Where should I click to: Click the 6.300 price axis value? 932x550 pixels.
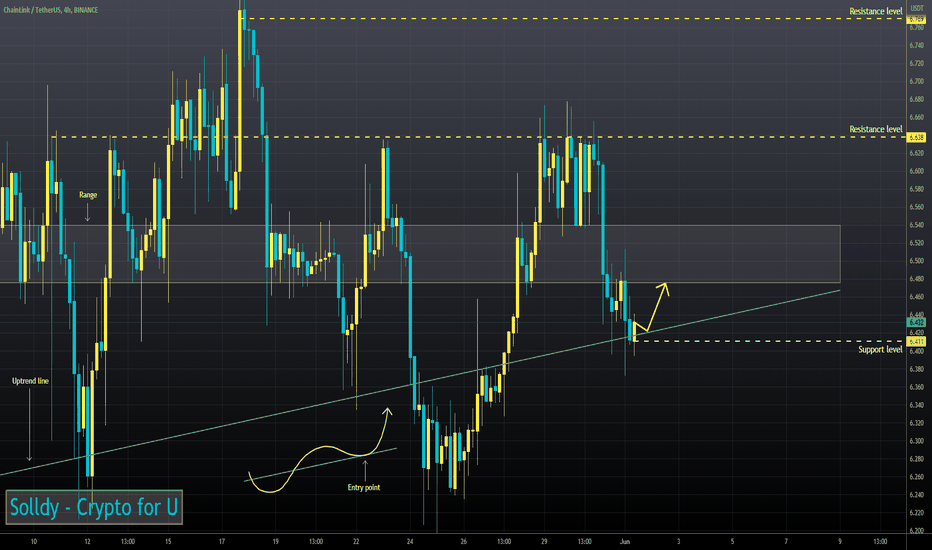tap(916, 441)
